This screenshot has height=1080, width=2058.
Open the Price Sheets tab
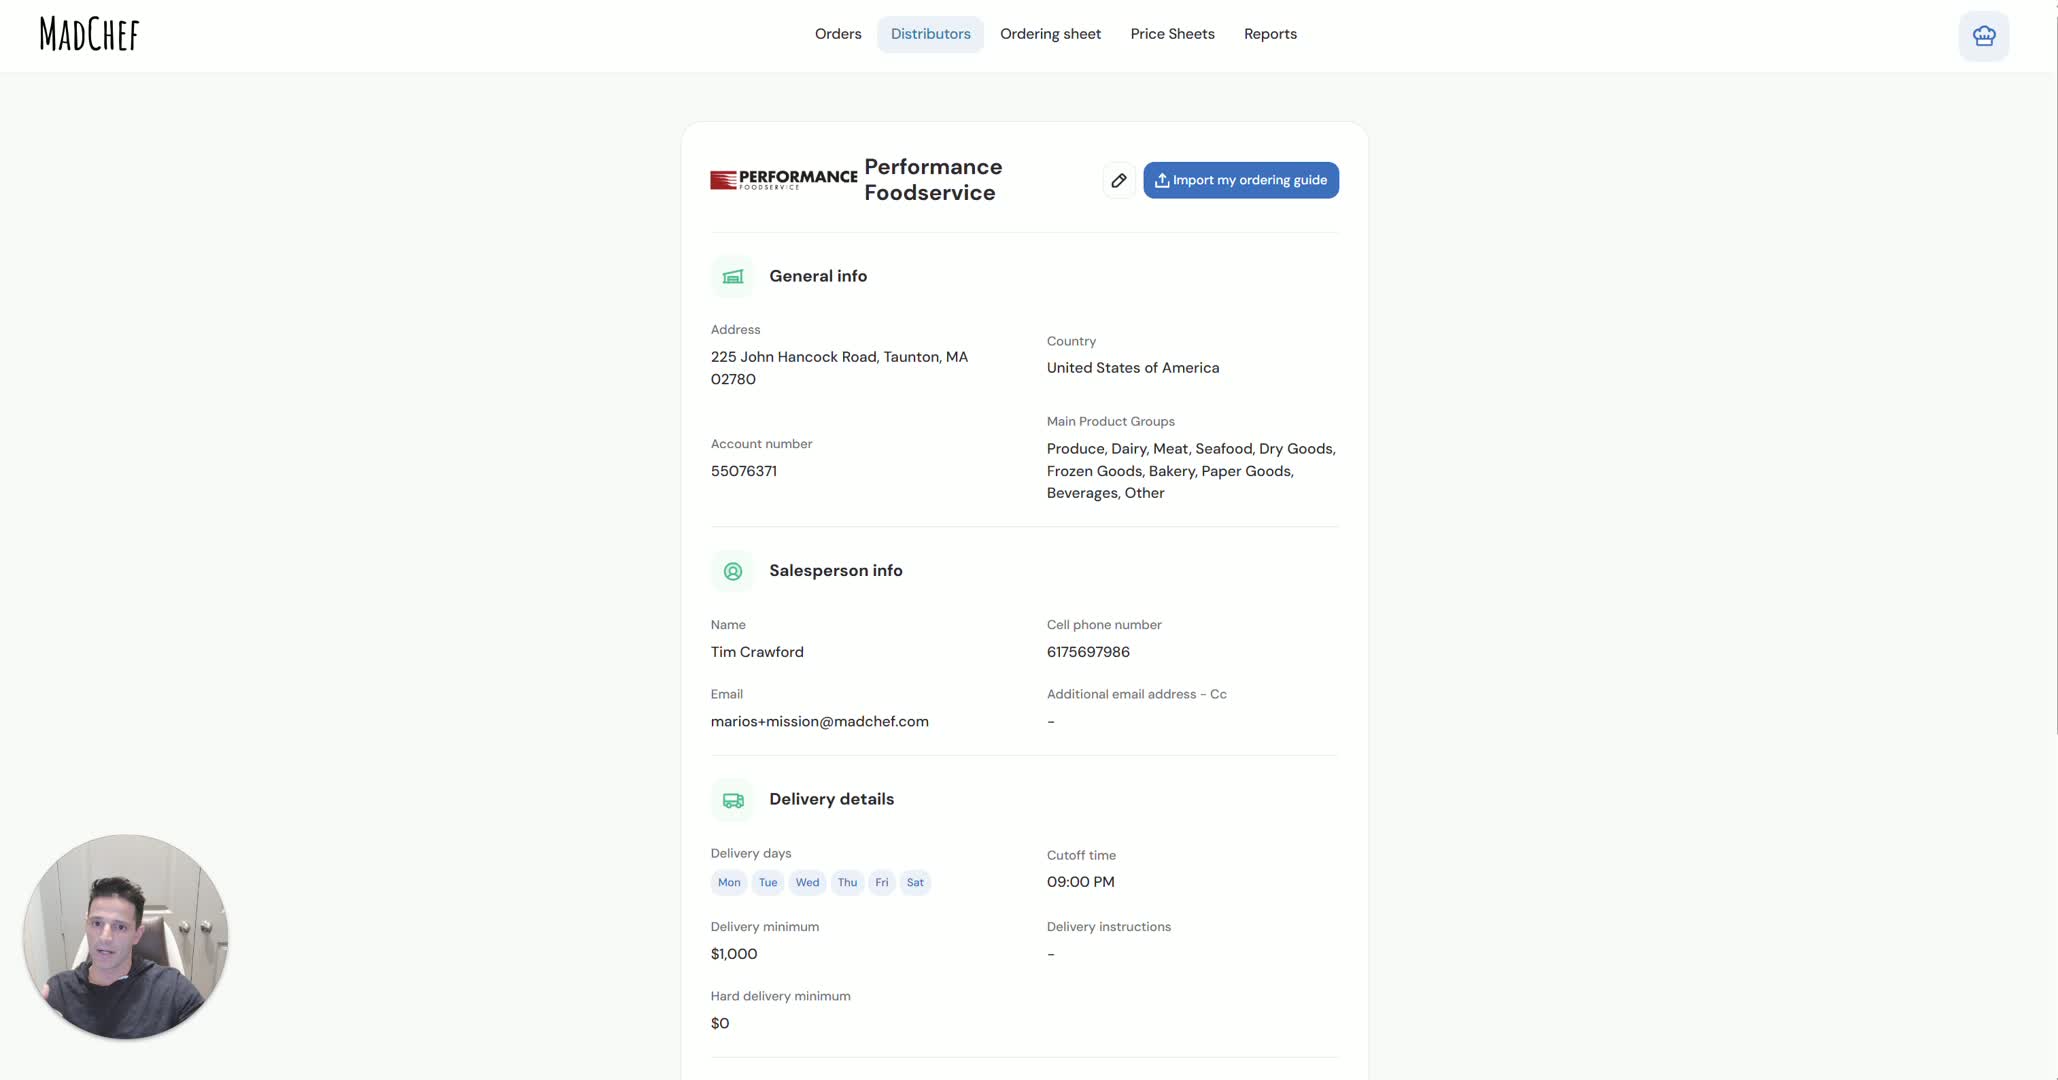click(x=1172, y=34)
